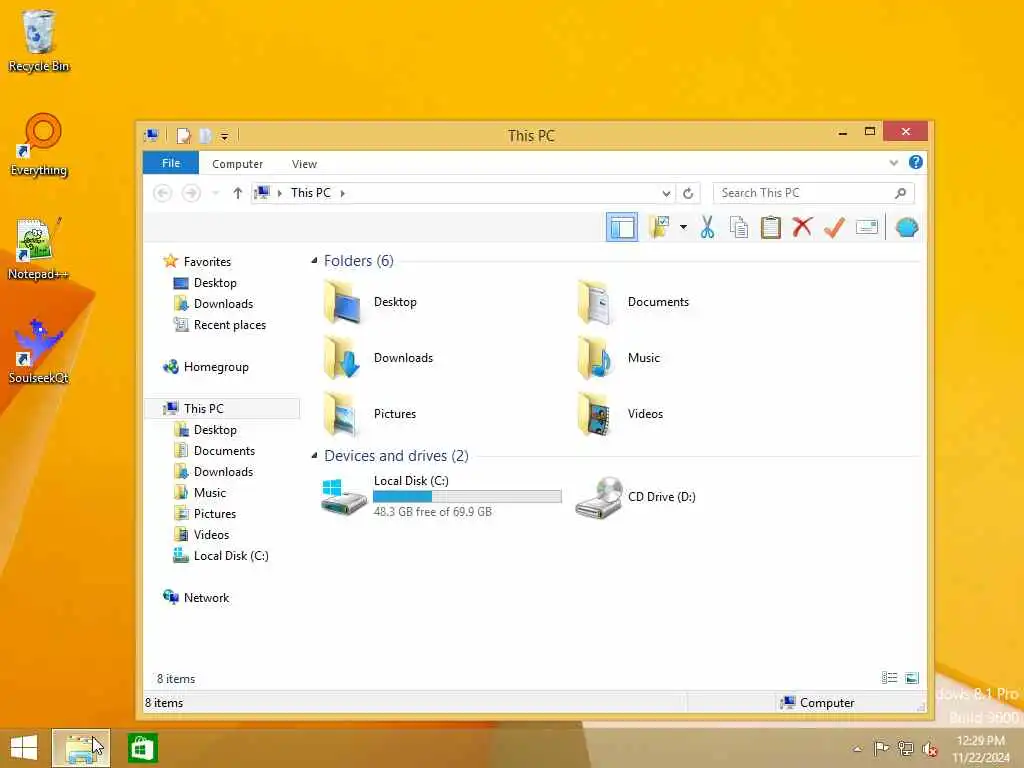Switch to Details view button
Viewport: 1024px width, 768px height.
coord(889,678)
